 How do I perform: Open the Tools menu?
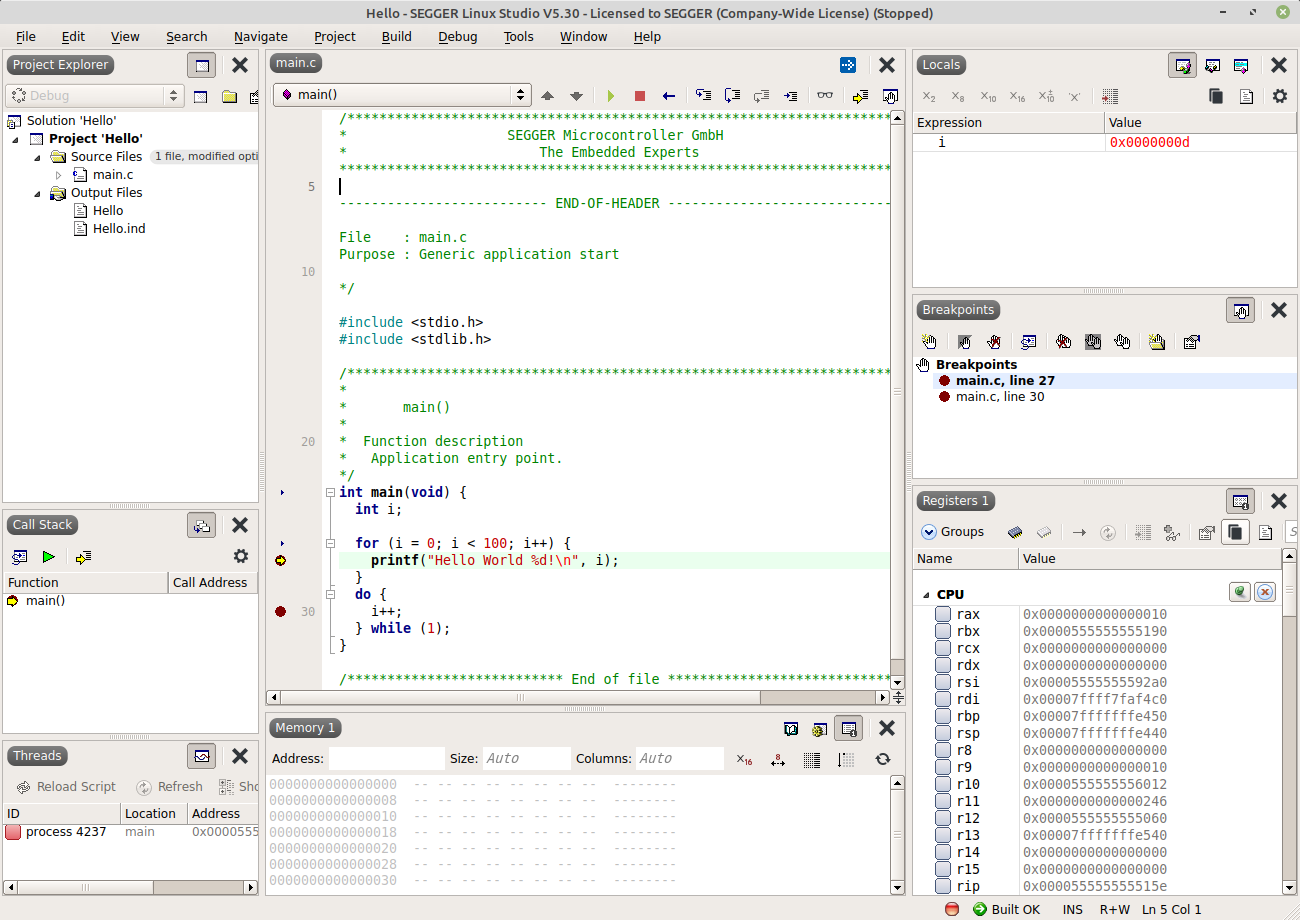[x=518, y=36]
